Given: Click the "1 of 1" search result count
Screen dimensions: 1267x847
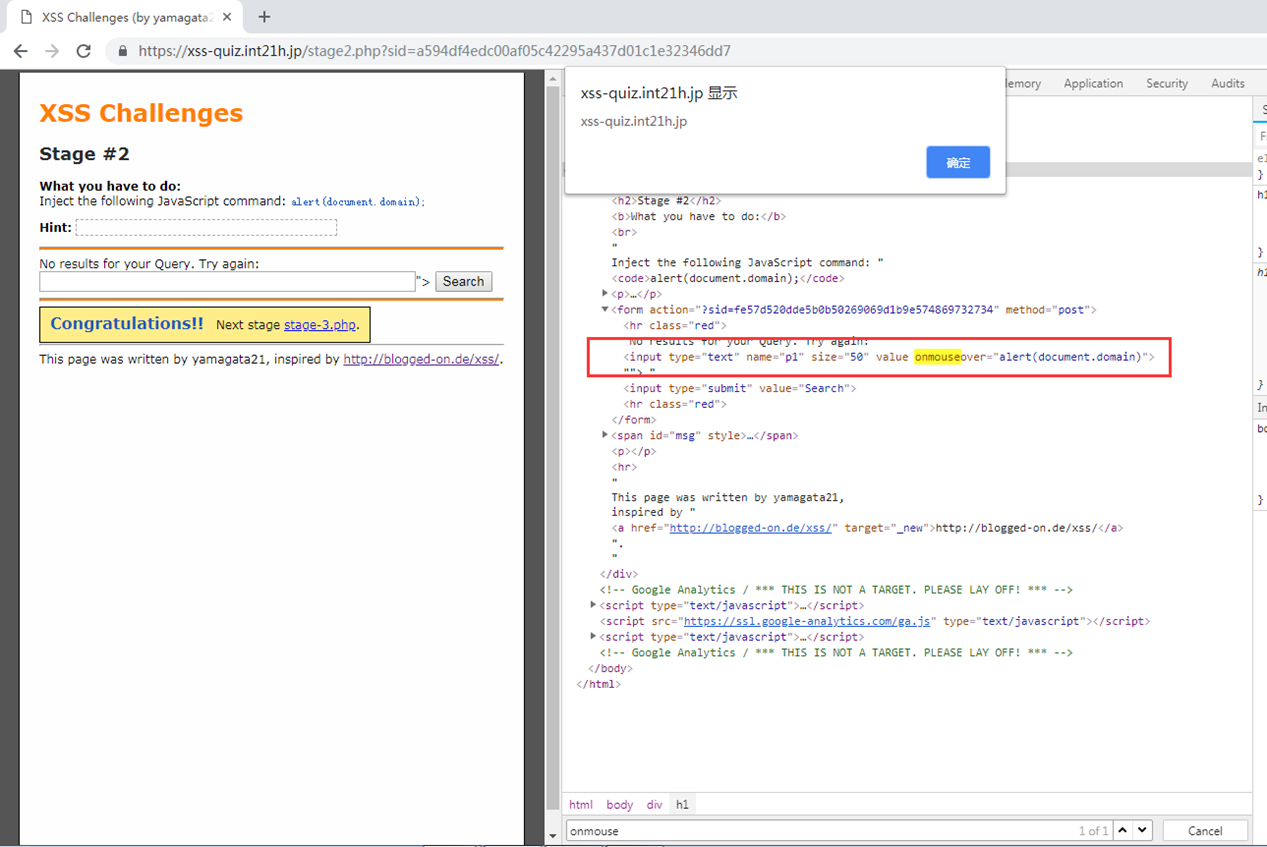Looking at the screenshot, I should pos(1093,831).
